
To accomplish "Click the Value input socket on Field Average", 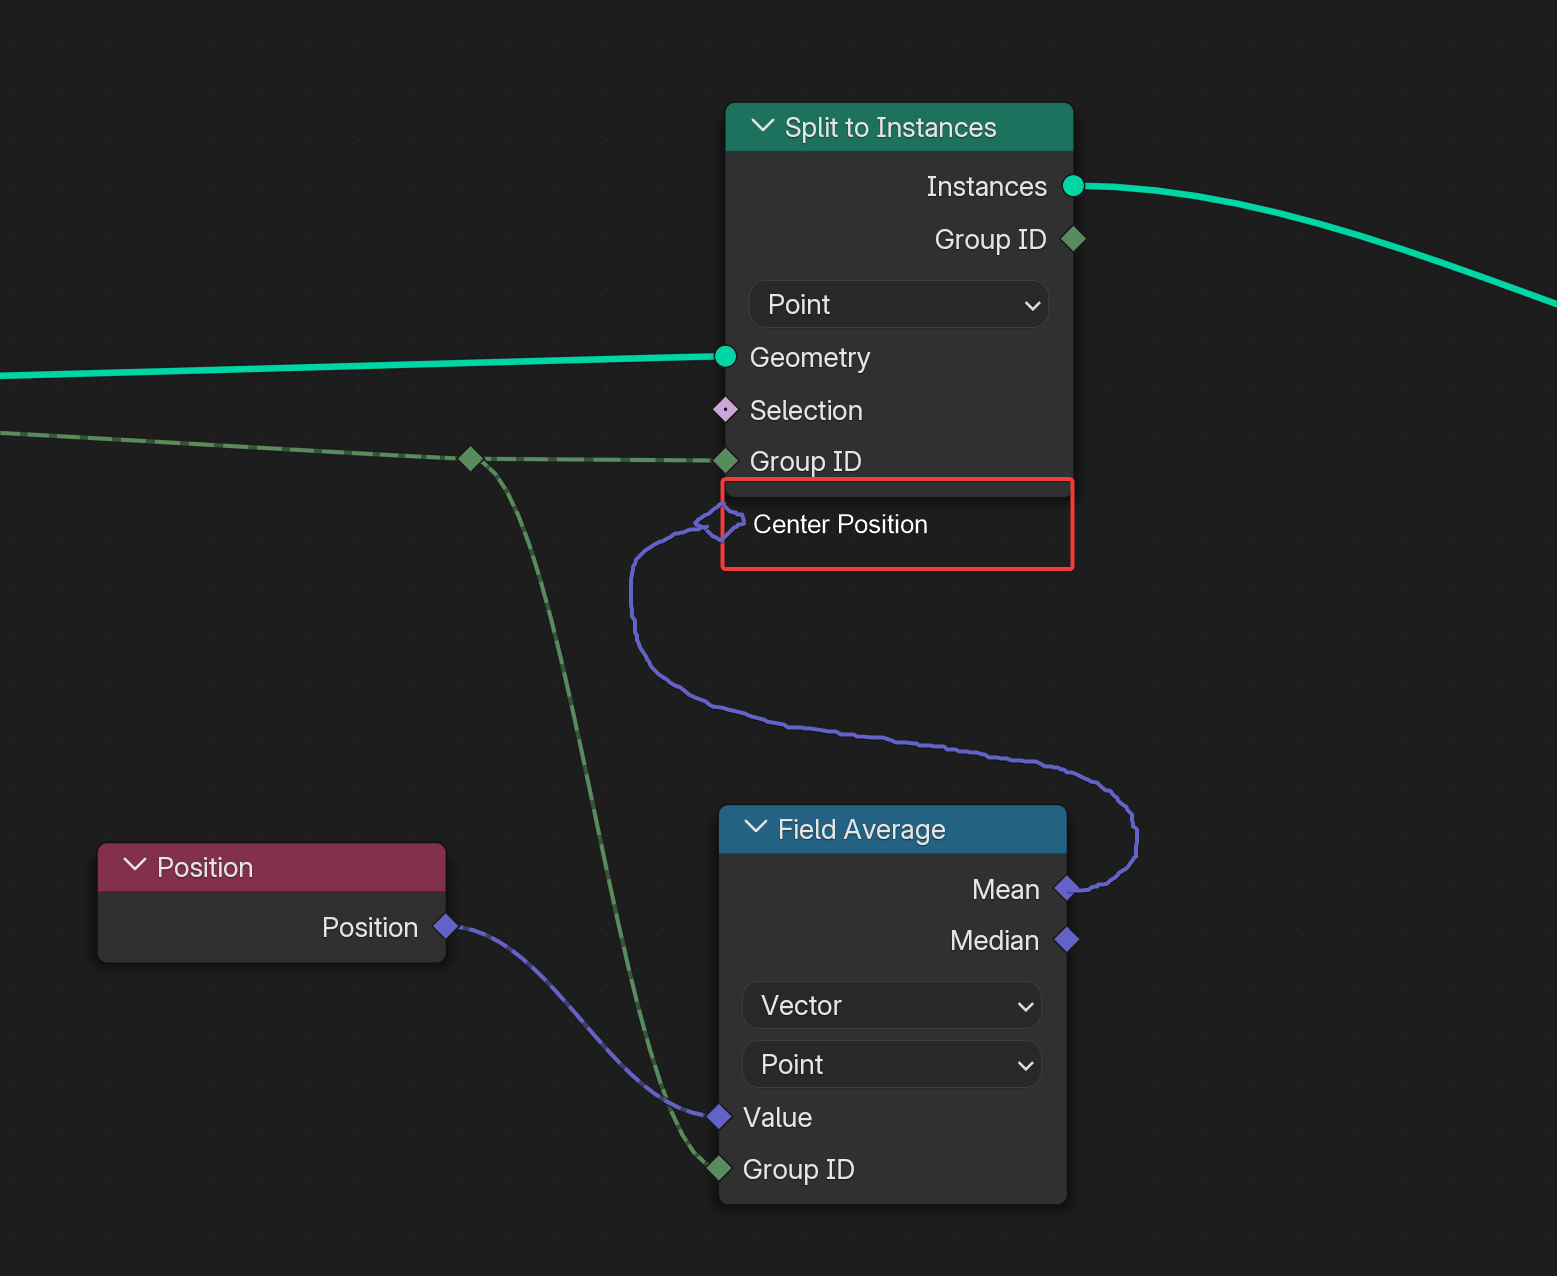I will tap(719, 1116).
